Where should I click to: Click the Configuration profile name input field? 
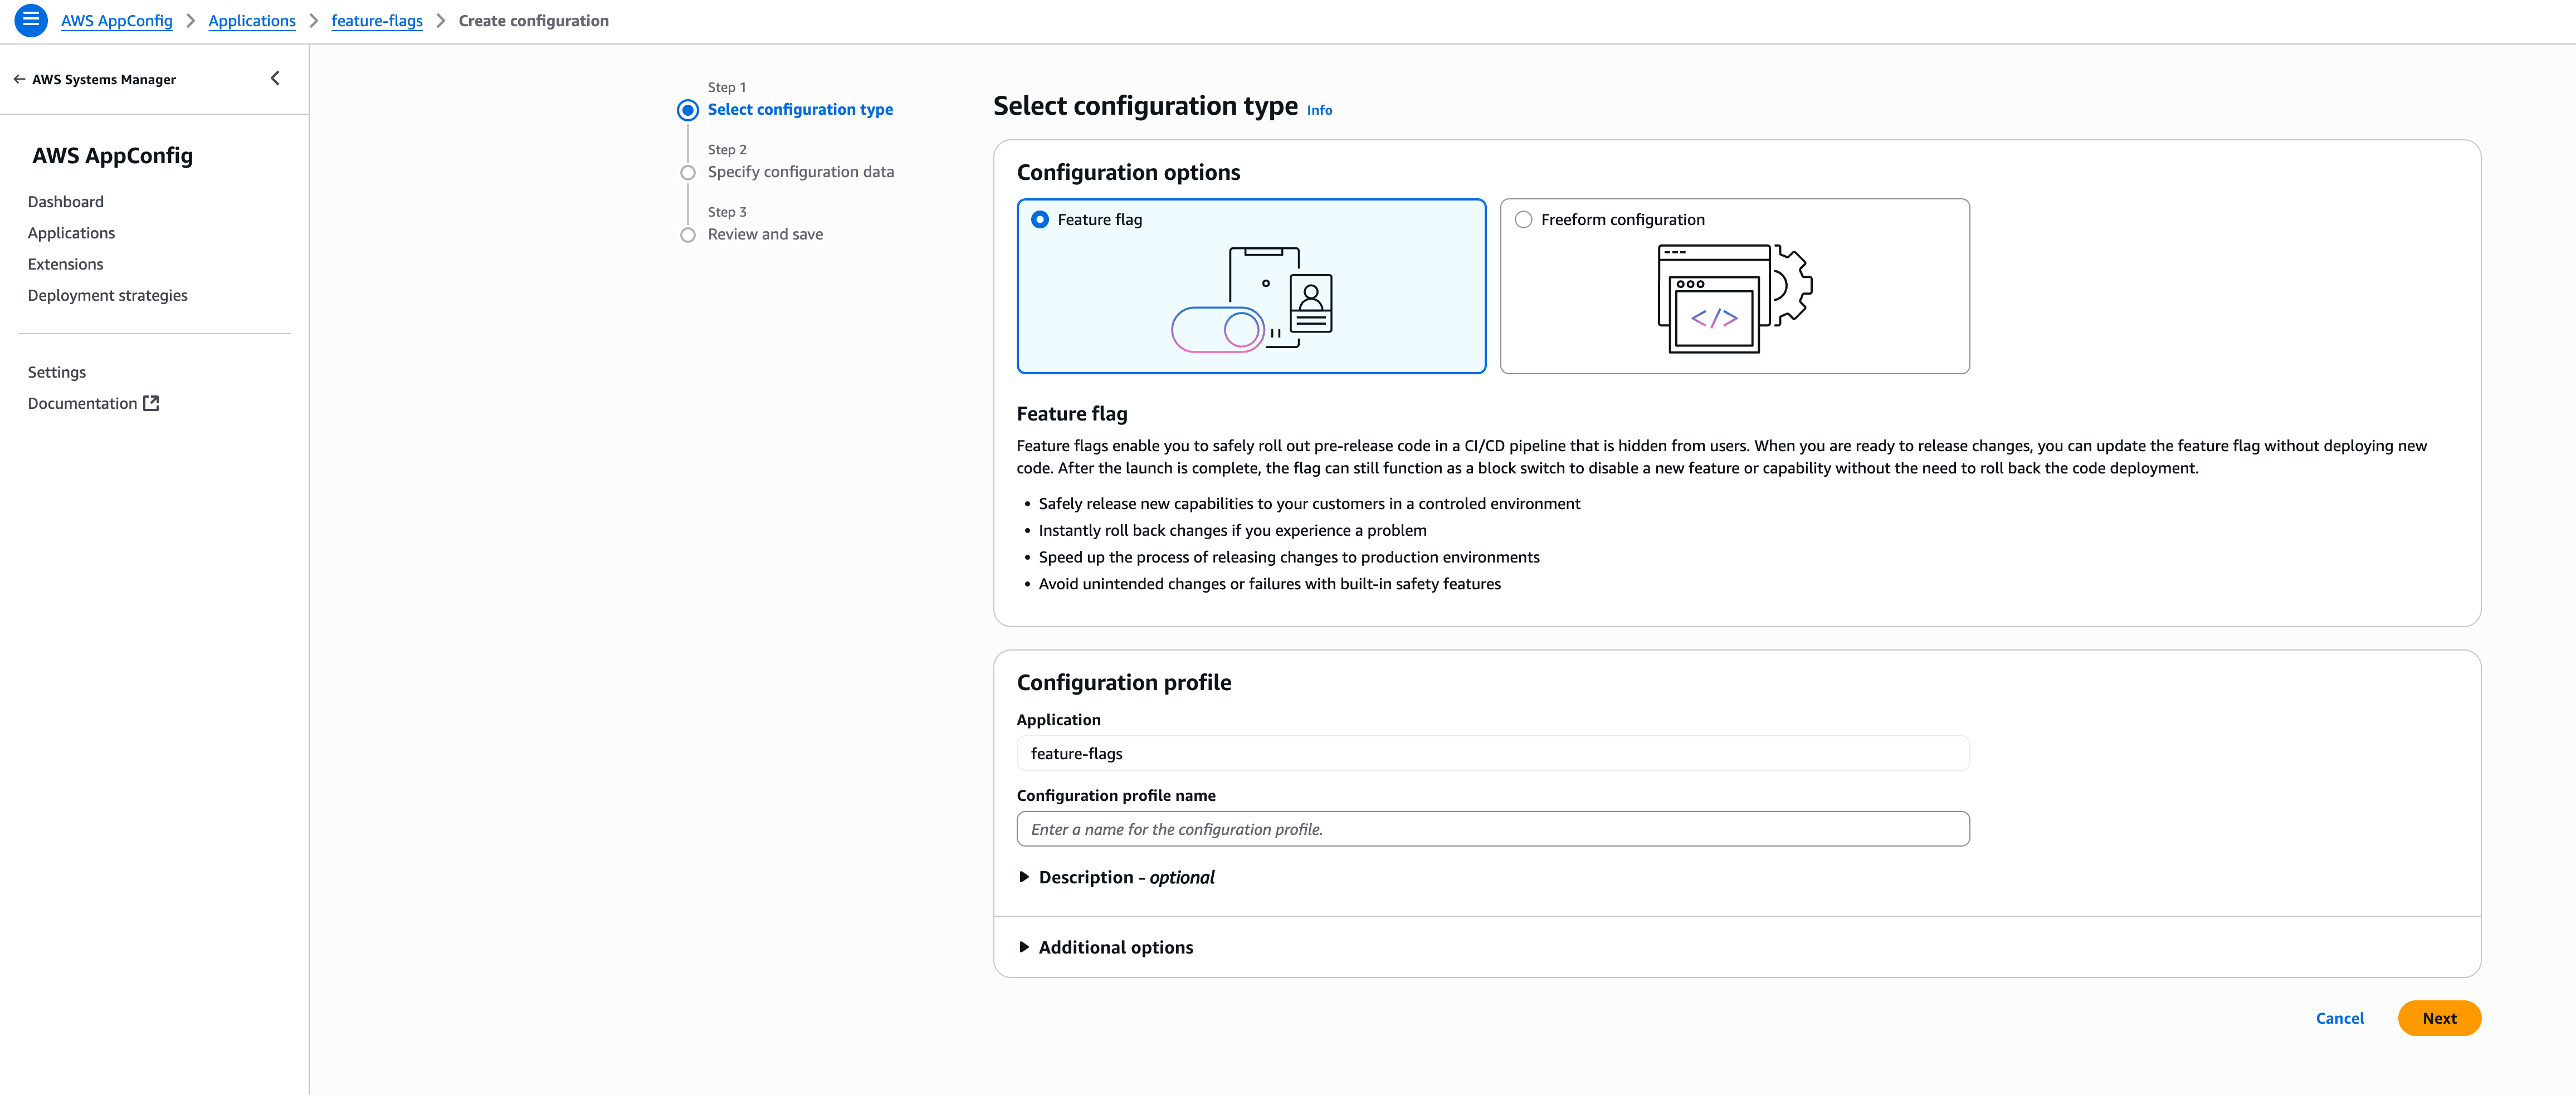click(1492, 829)
